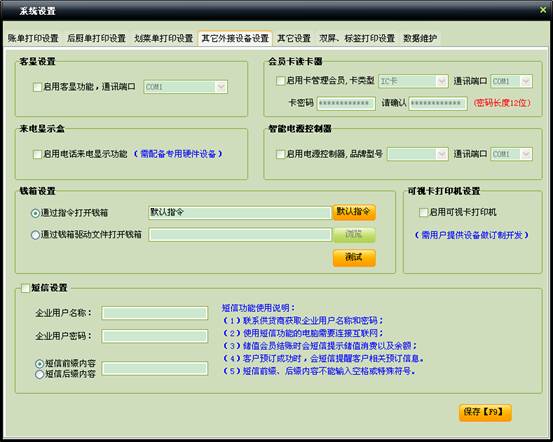The image size is (553, 442).
Task: Click the 默认指令 command text field
Action: click(x=239, y=213)
